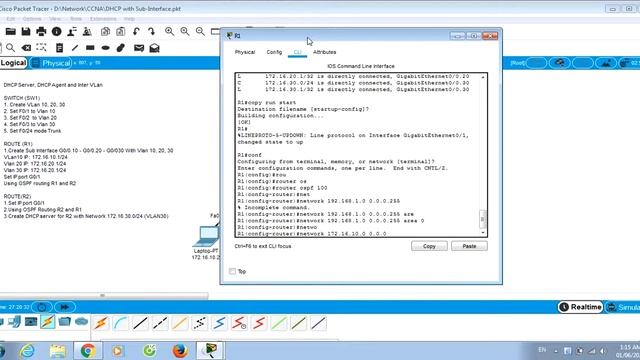Select the Draw Rectangle tool
640x360 pixels.
(90, 48)
